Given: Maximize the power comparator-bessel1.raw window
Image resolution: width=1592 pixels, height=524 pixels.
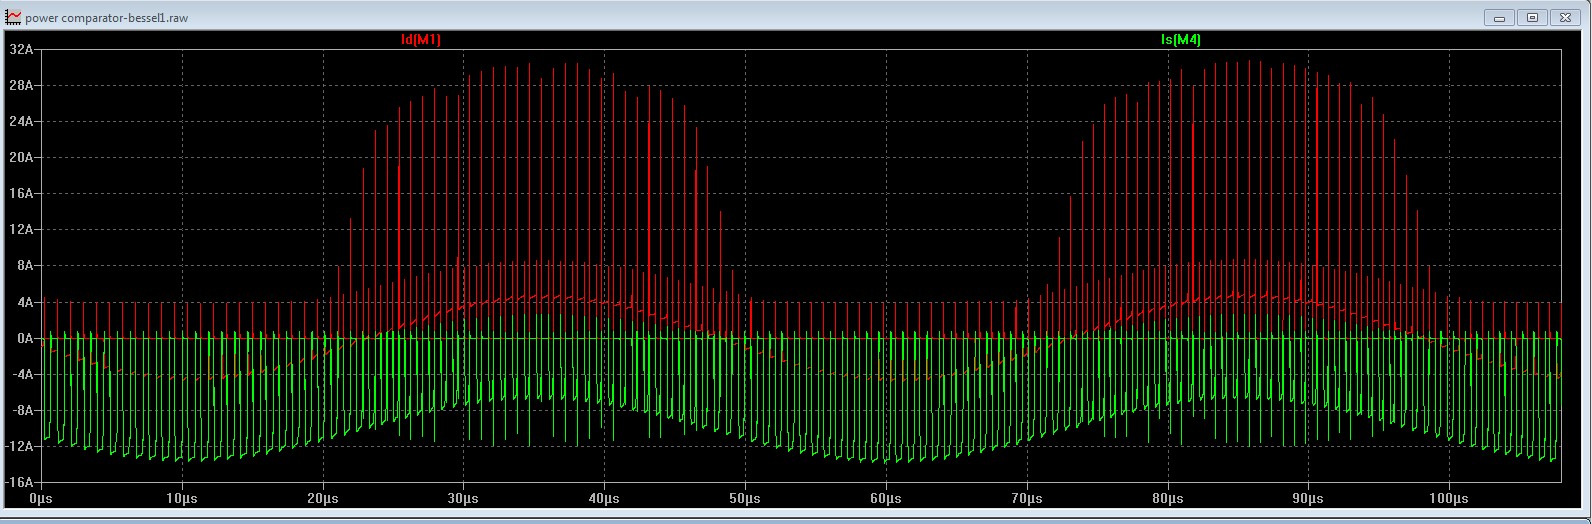Looking at the screenshot, I should click(1532, 17).
